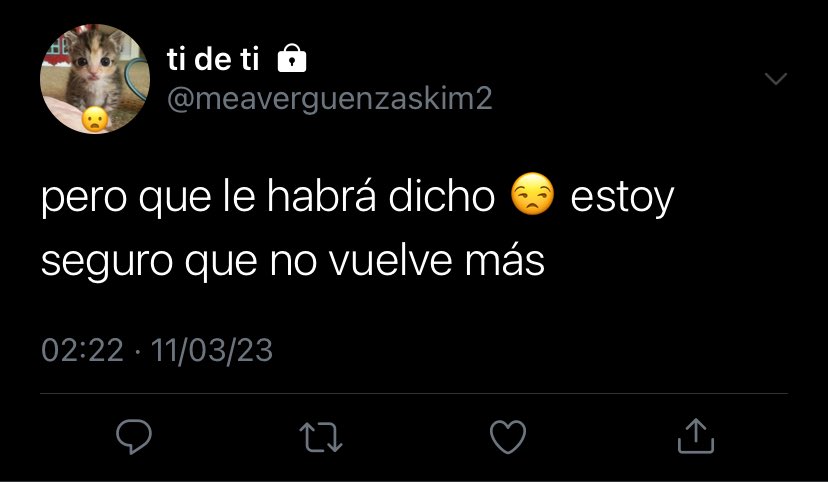Viewport: 828px width, 482px height.
Task: Open profile via display name ti de ti
Action: [213, 59]
